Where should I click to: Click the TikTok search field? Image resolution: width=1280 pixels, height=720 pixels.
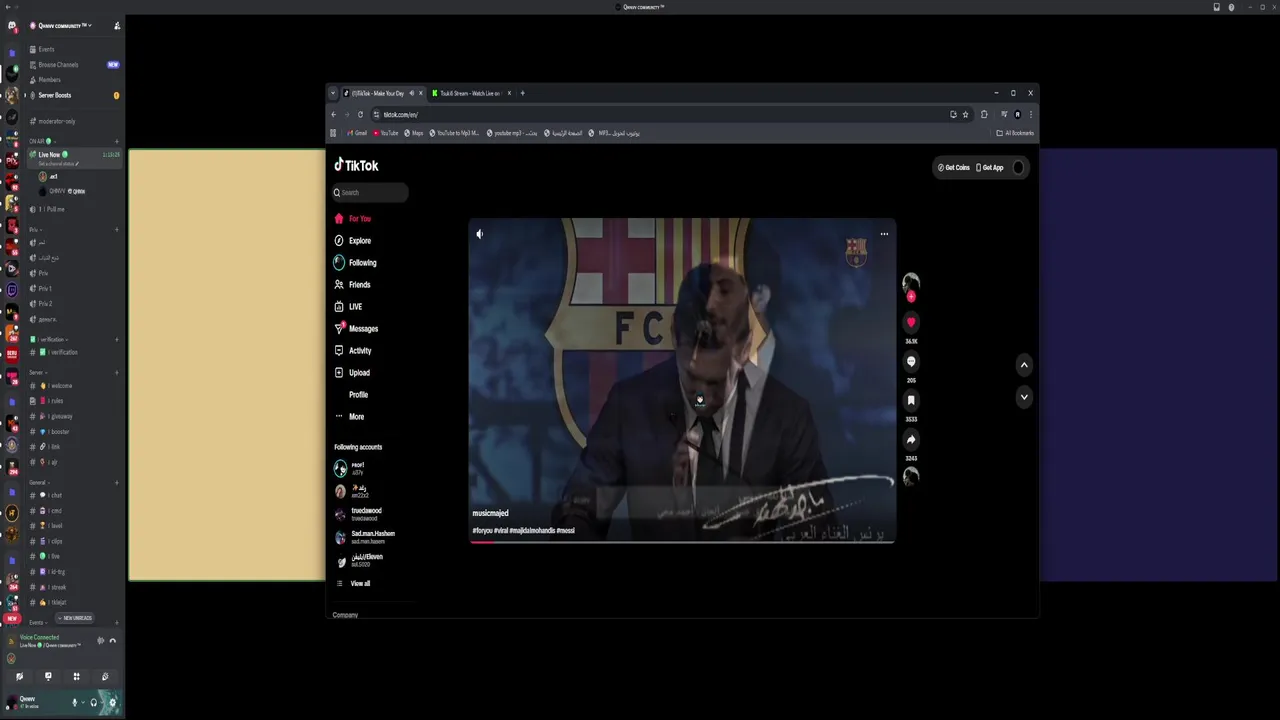tap(370, 192)
